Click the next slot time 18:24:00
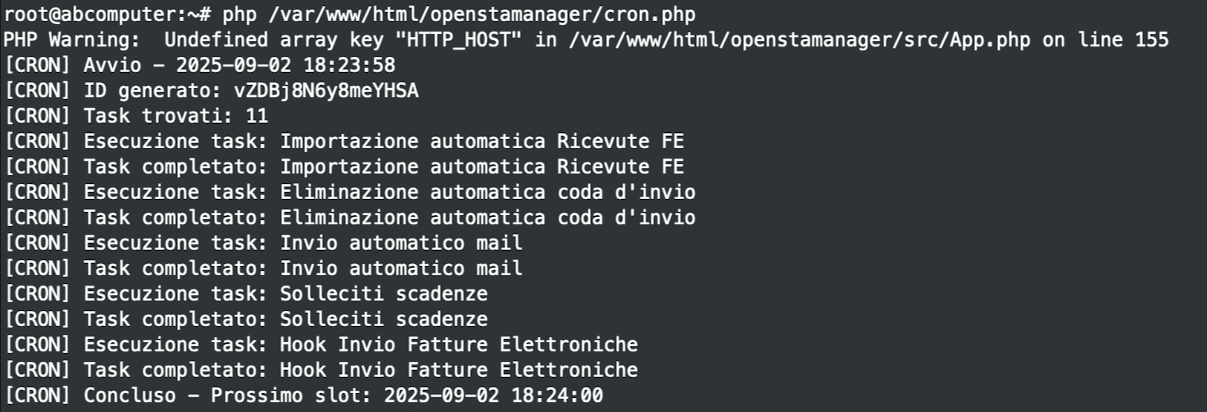 click(x=558, y=396)
